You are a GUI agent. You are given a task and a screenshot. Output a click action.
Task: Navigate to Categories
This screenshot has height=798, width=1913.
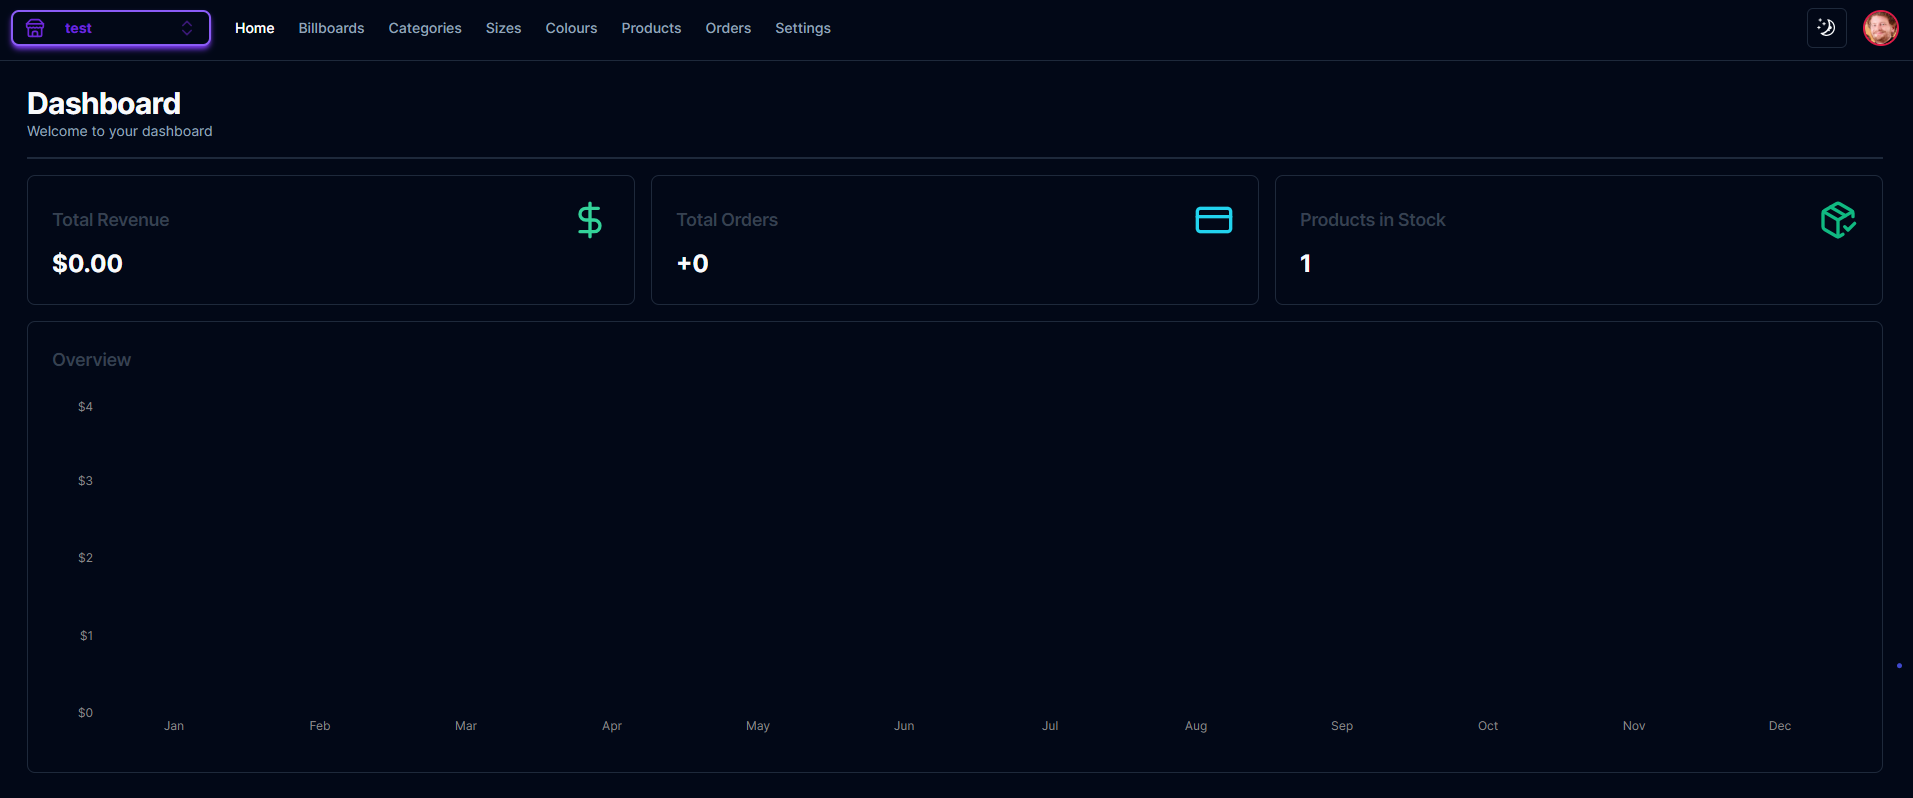point(425,28)
